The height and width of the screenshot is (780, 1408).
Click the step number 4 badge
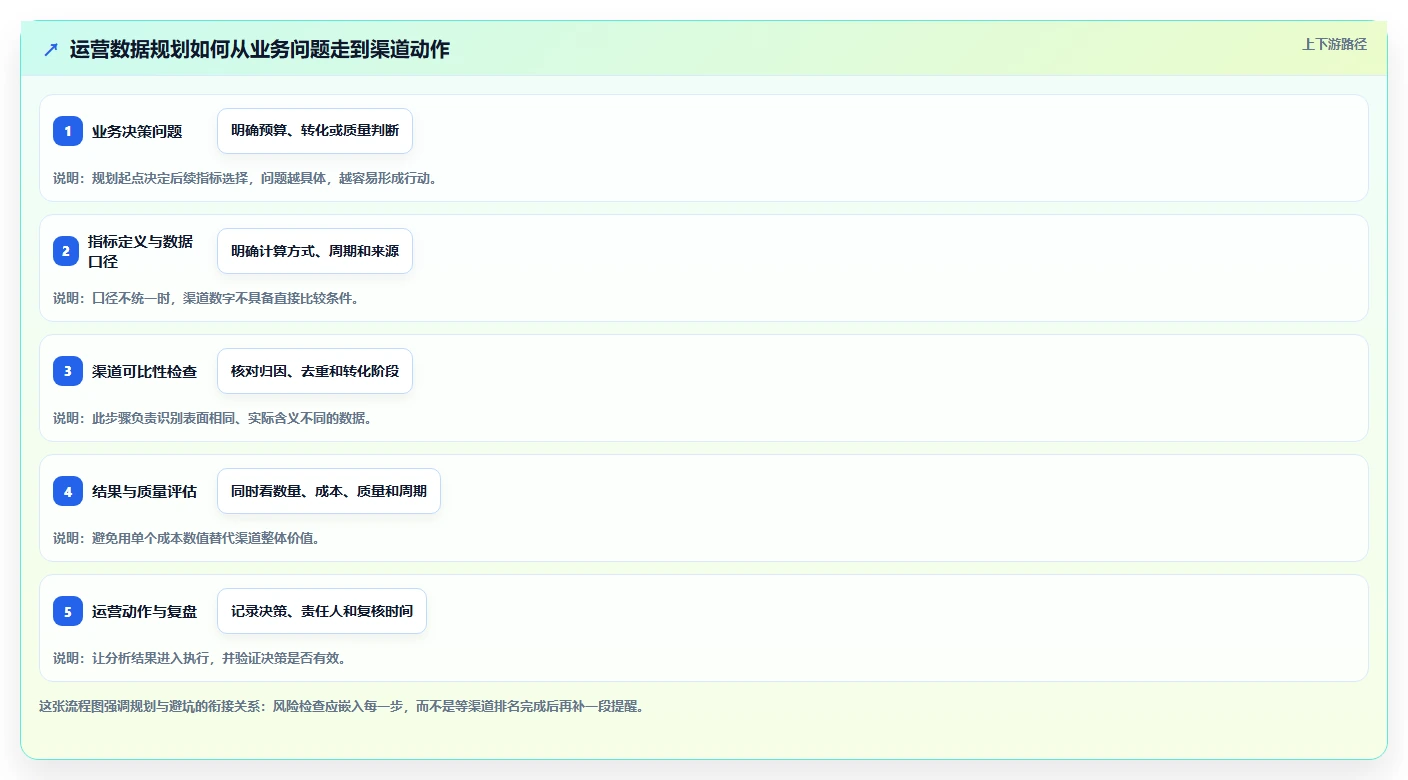click(68, 491)
